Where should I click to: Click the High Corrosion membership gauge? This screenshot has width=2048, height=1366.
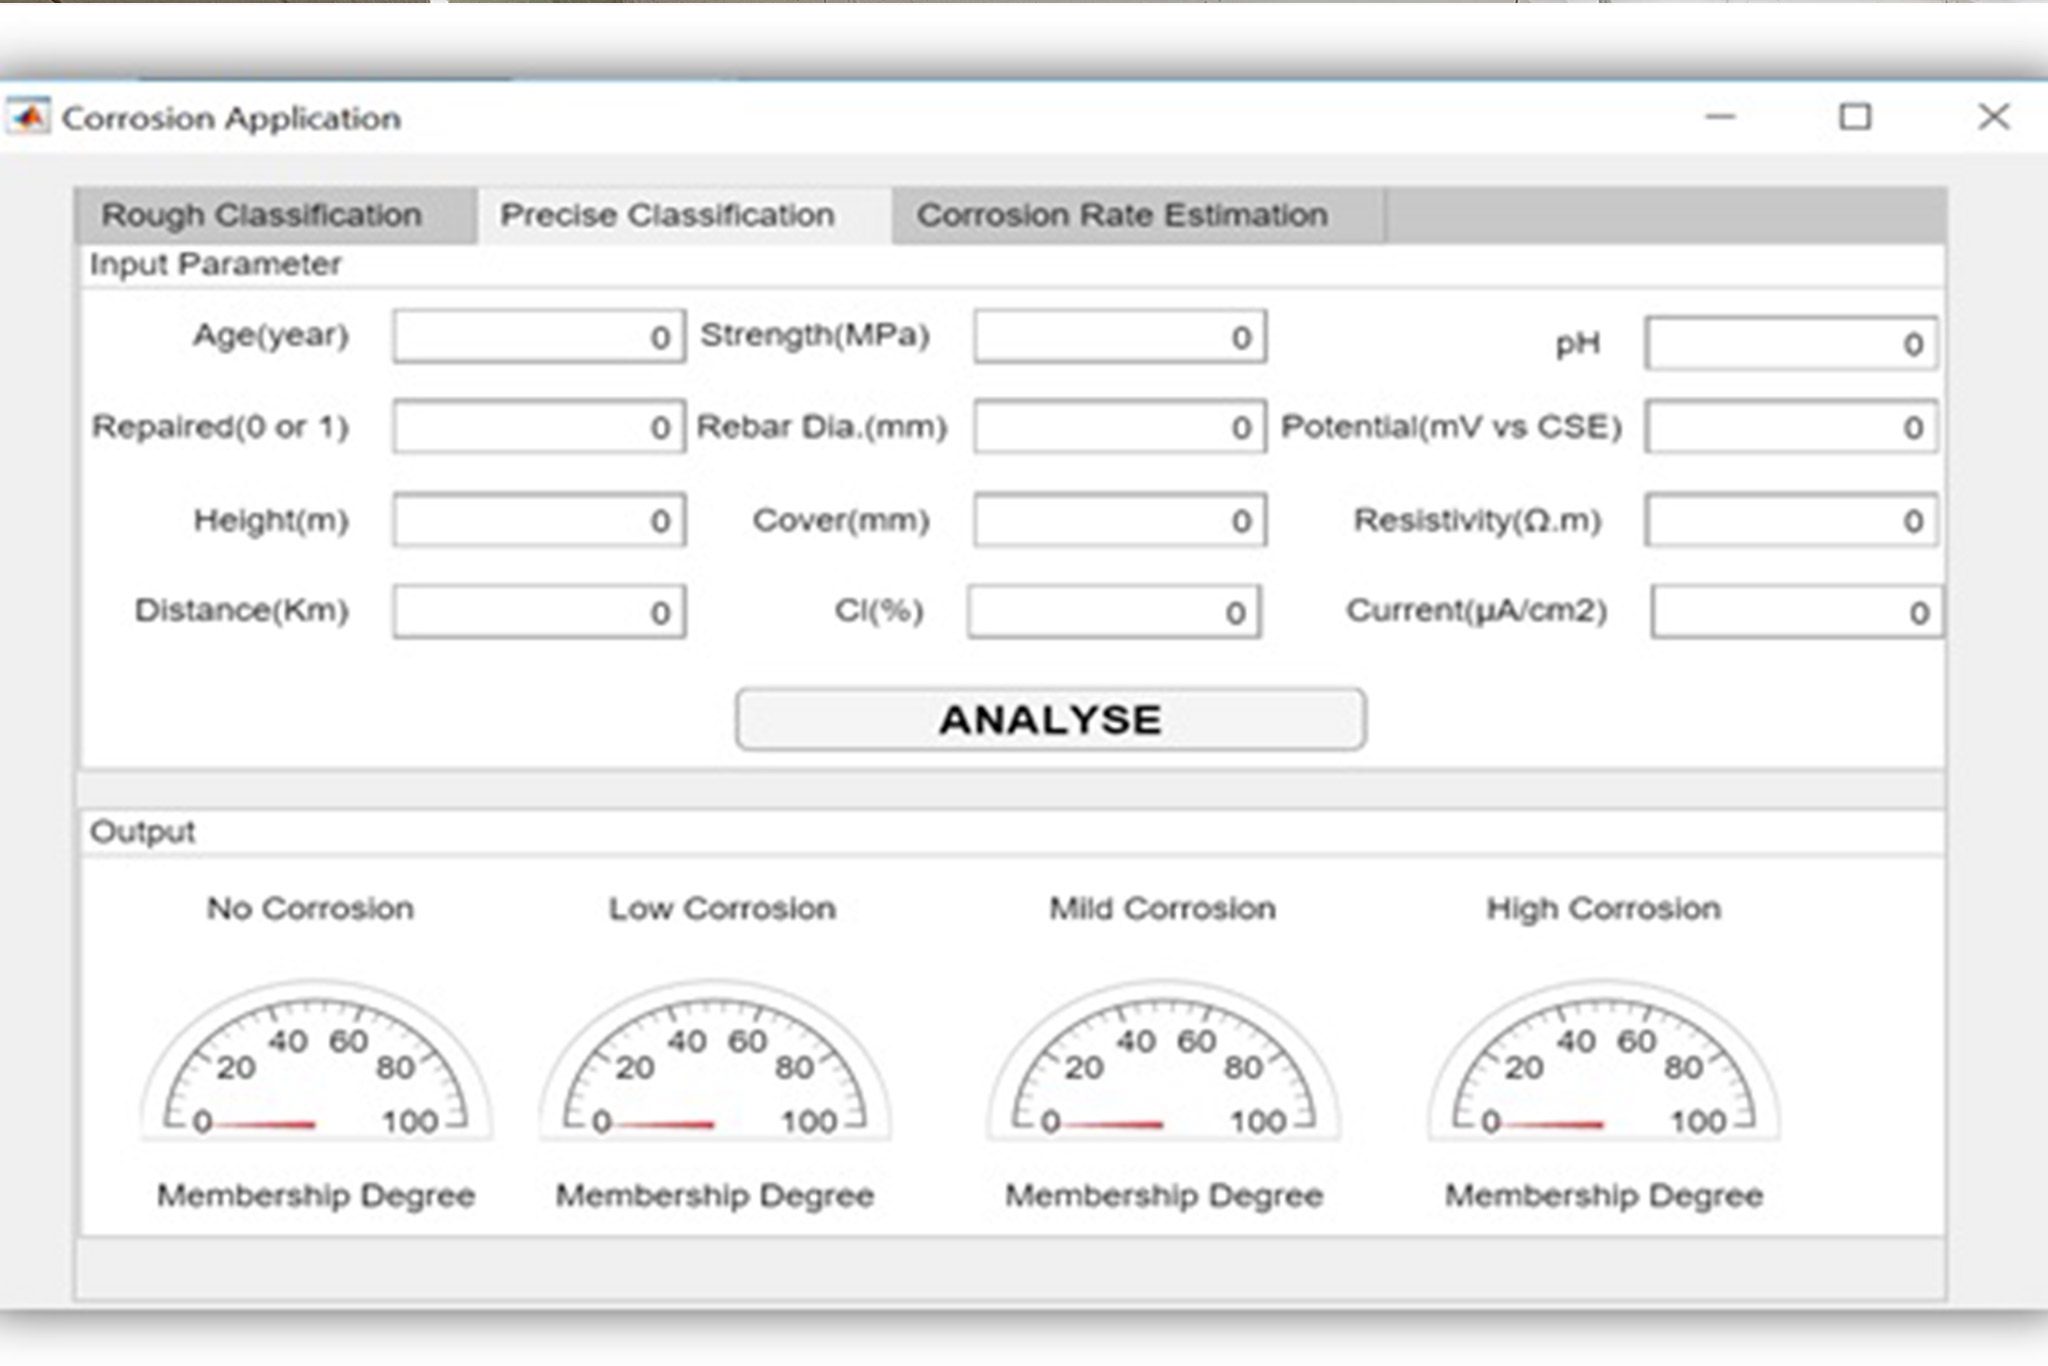(1604, 1065)
